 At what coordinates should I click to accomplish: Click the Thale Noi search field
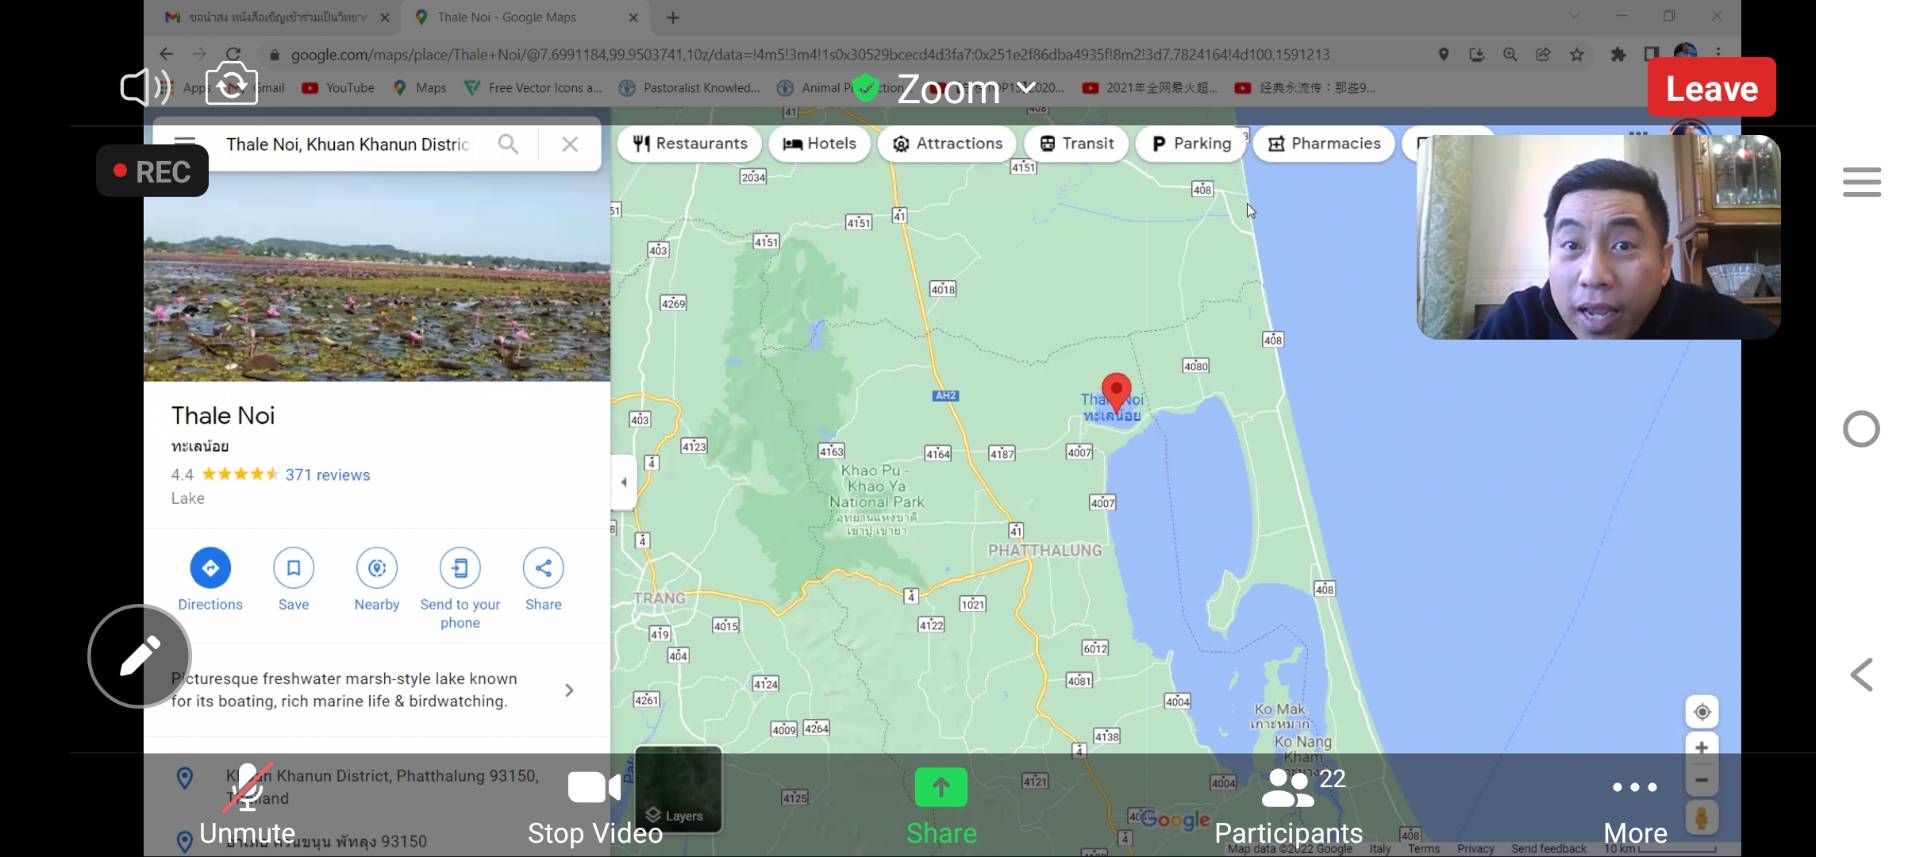(348, 145)
